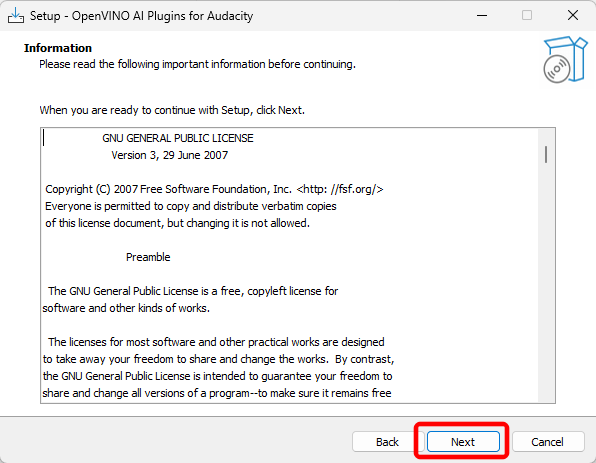Image resolution: width=596 pixels, height=463 pixels.
Task: Click the Copyright (C) 2007 line
Action: (214, 189)
